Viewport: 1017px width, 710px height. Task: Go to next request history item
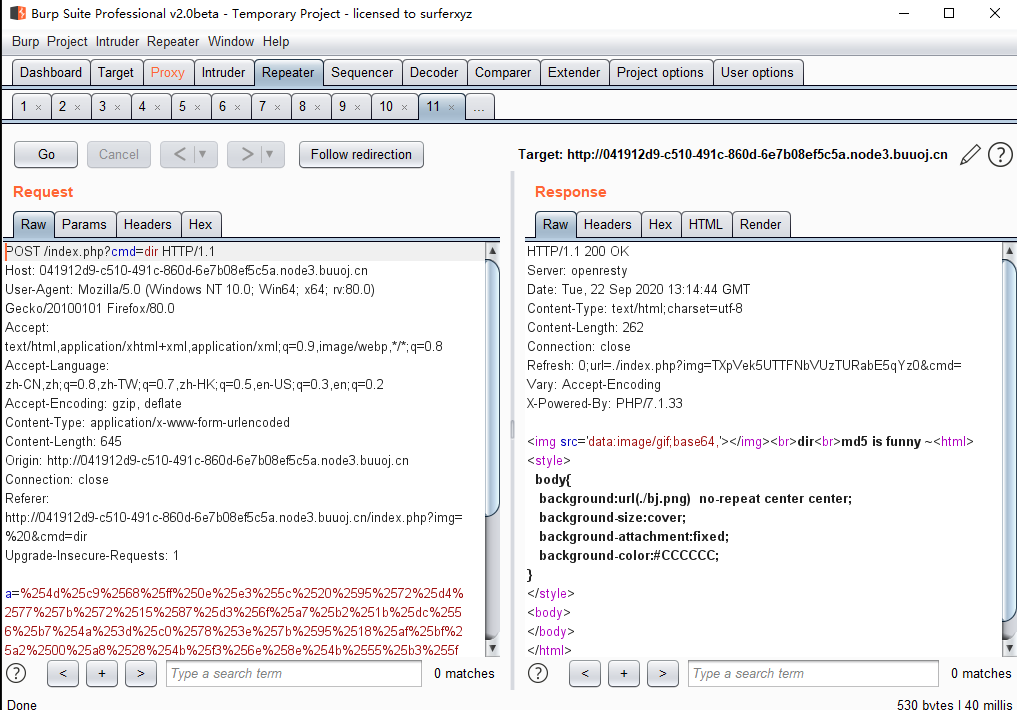pyautogui.click(x=246, y=154)
